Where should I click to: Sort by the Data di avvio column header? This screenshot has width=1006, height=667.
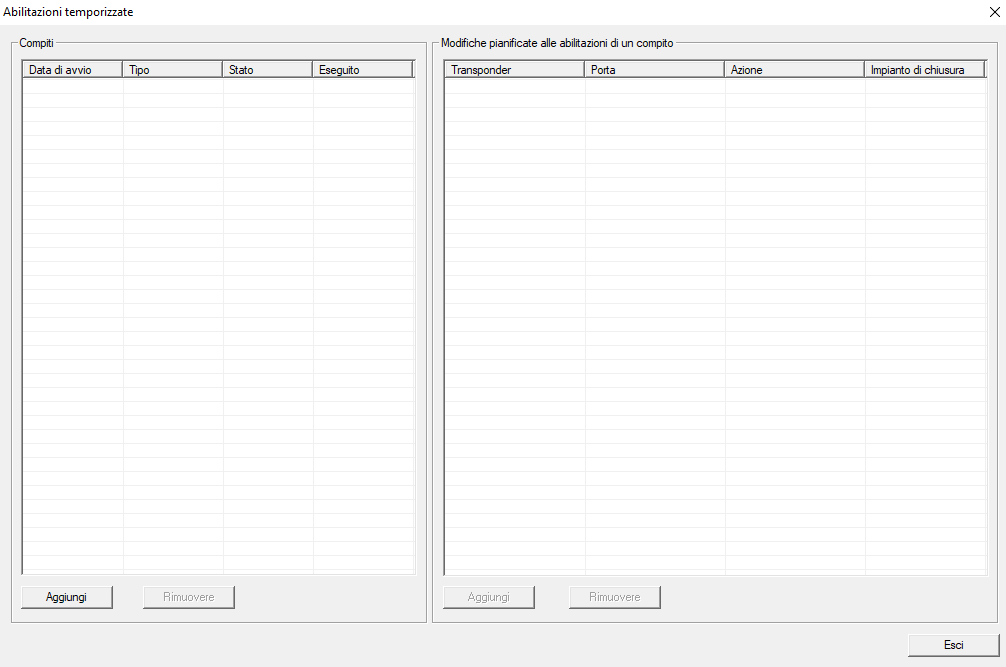click(72, 70)
